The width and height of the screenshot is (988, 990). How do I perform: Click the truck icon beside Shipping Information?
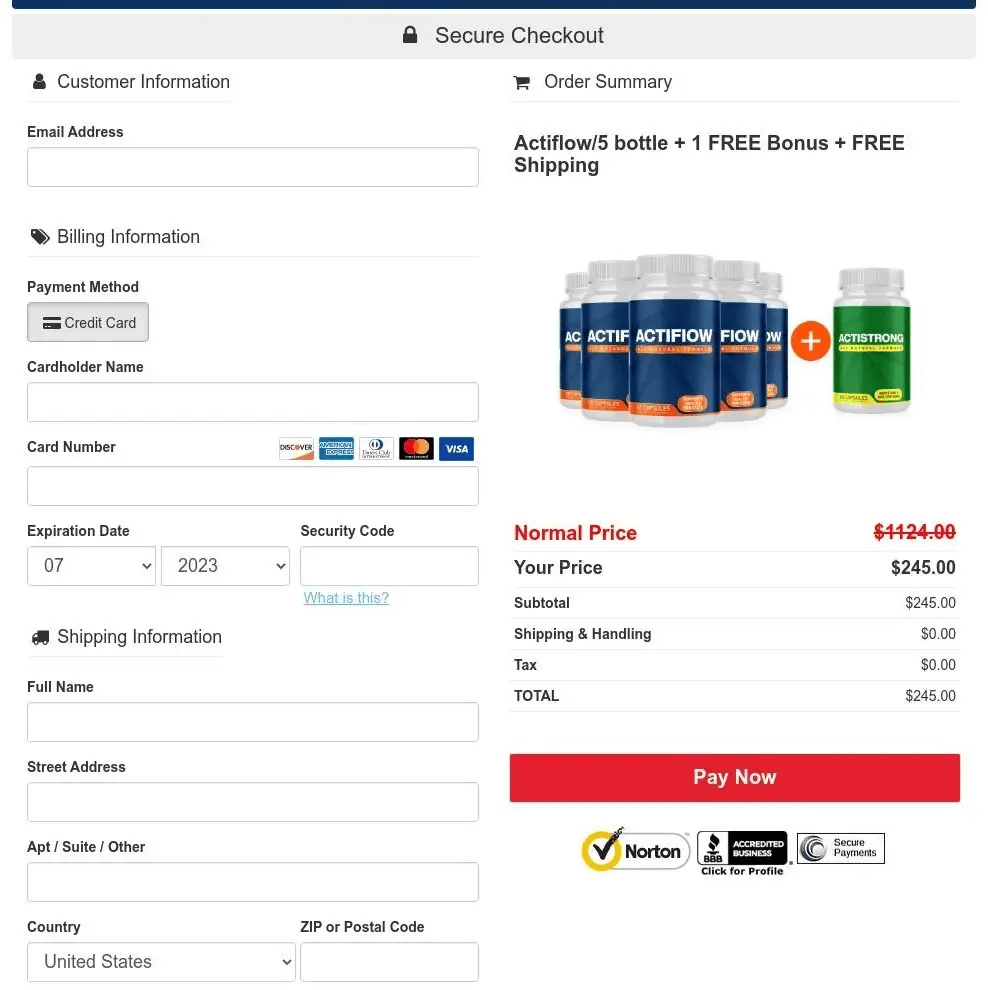(40, 637)
